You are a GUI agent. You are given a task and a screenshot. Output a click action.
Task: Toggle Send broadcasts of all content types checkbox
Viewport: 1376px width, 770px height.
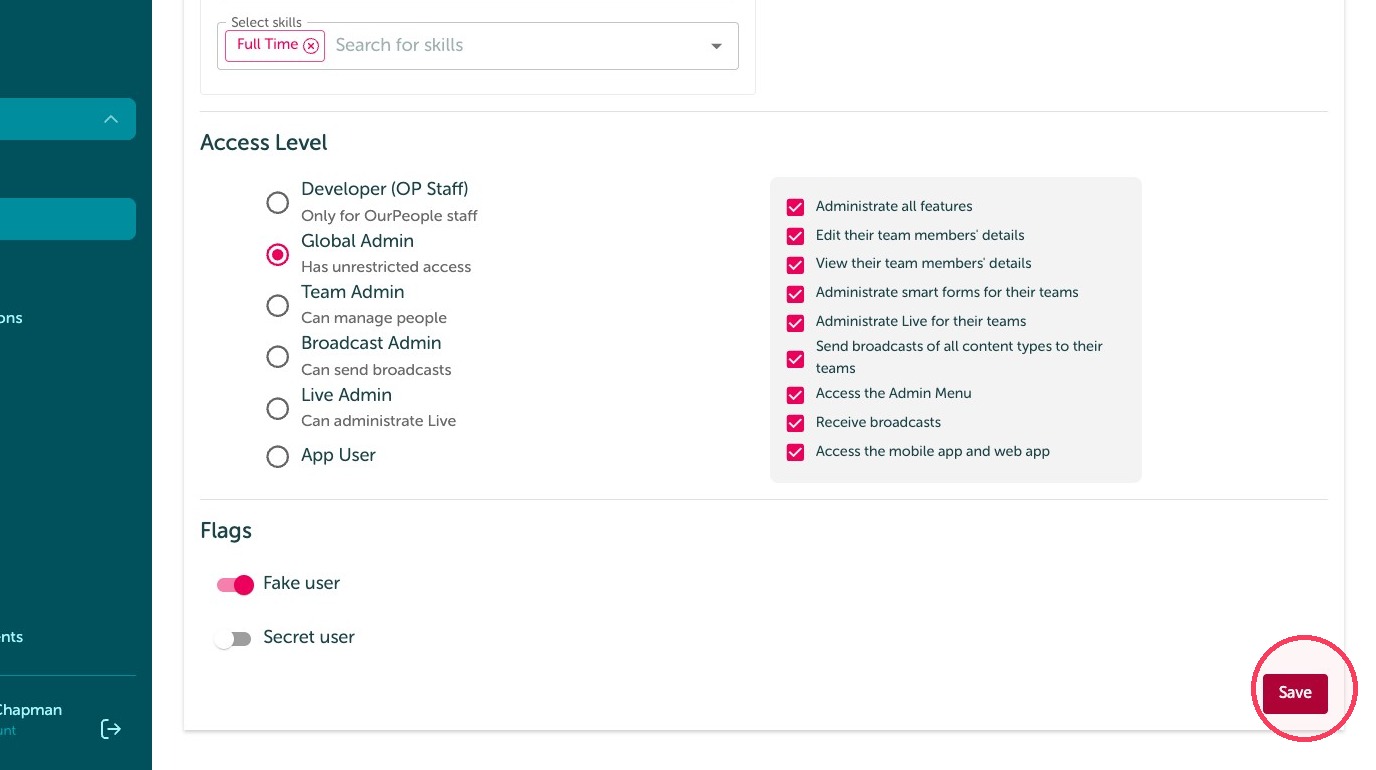[795, 359]
